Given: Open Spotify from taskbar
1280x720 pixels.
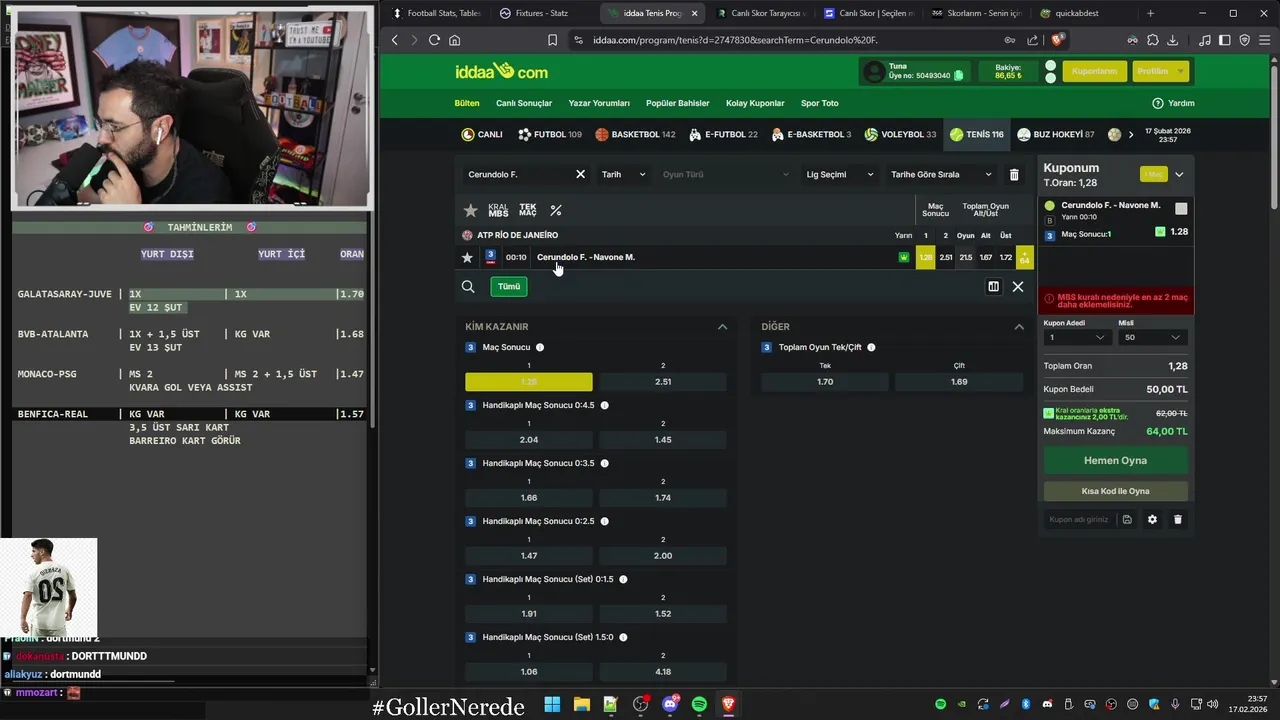Looking at the screenshot, I should pos(699,704).
